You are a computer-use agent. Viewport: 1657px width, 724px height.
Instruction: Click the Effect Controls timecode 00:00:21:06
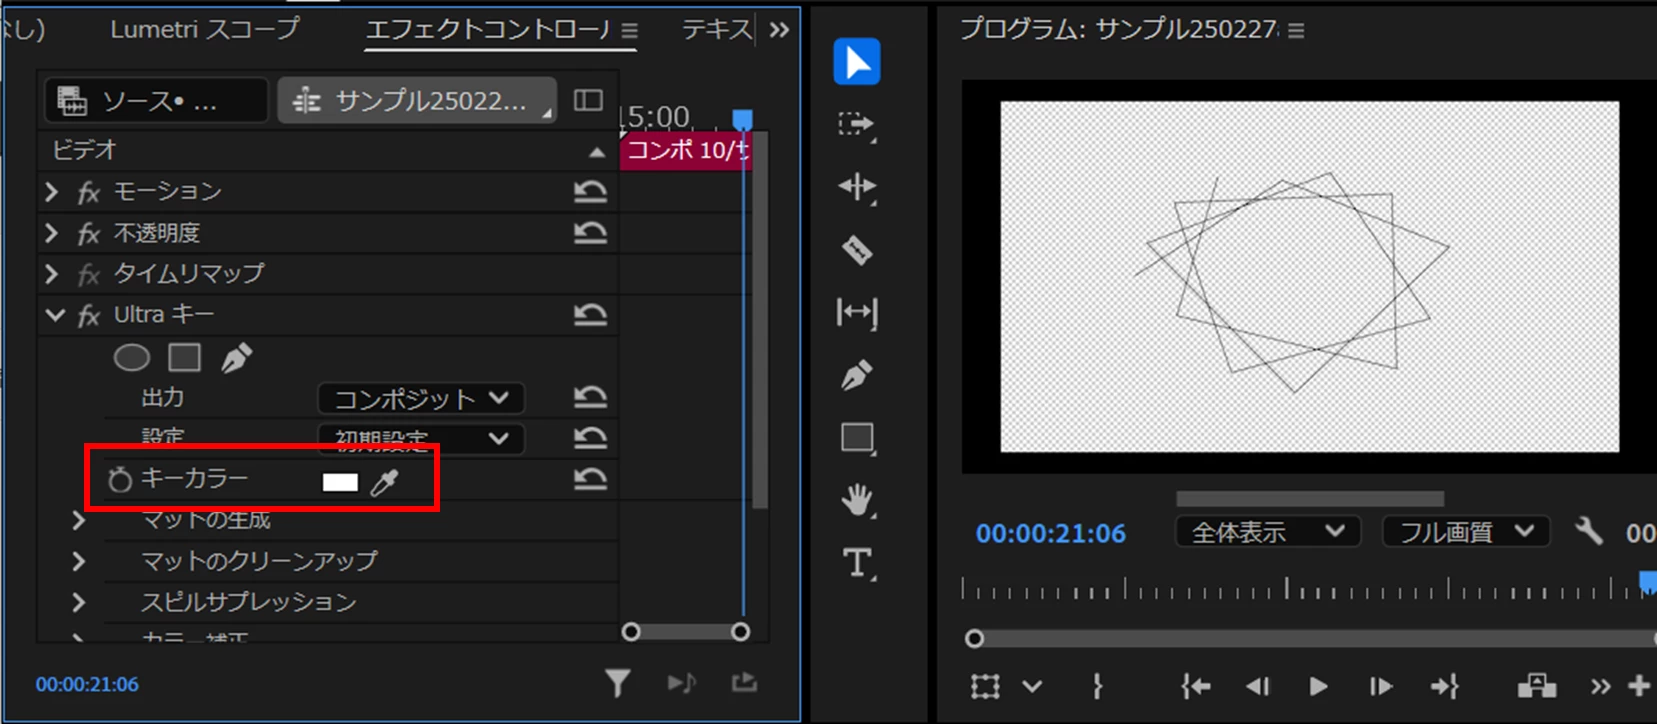click(x=87, y=685)
